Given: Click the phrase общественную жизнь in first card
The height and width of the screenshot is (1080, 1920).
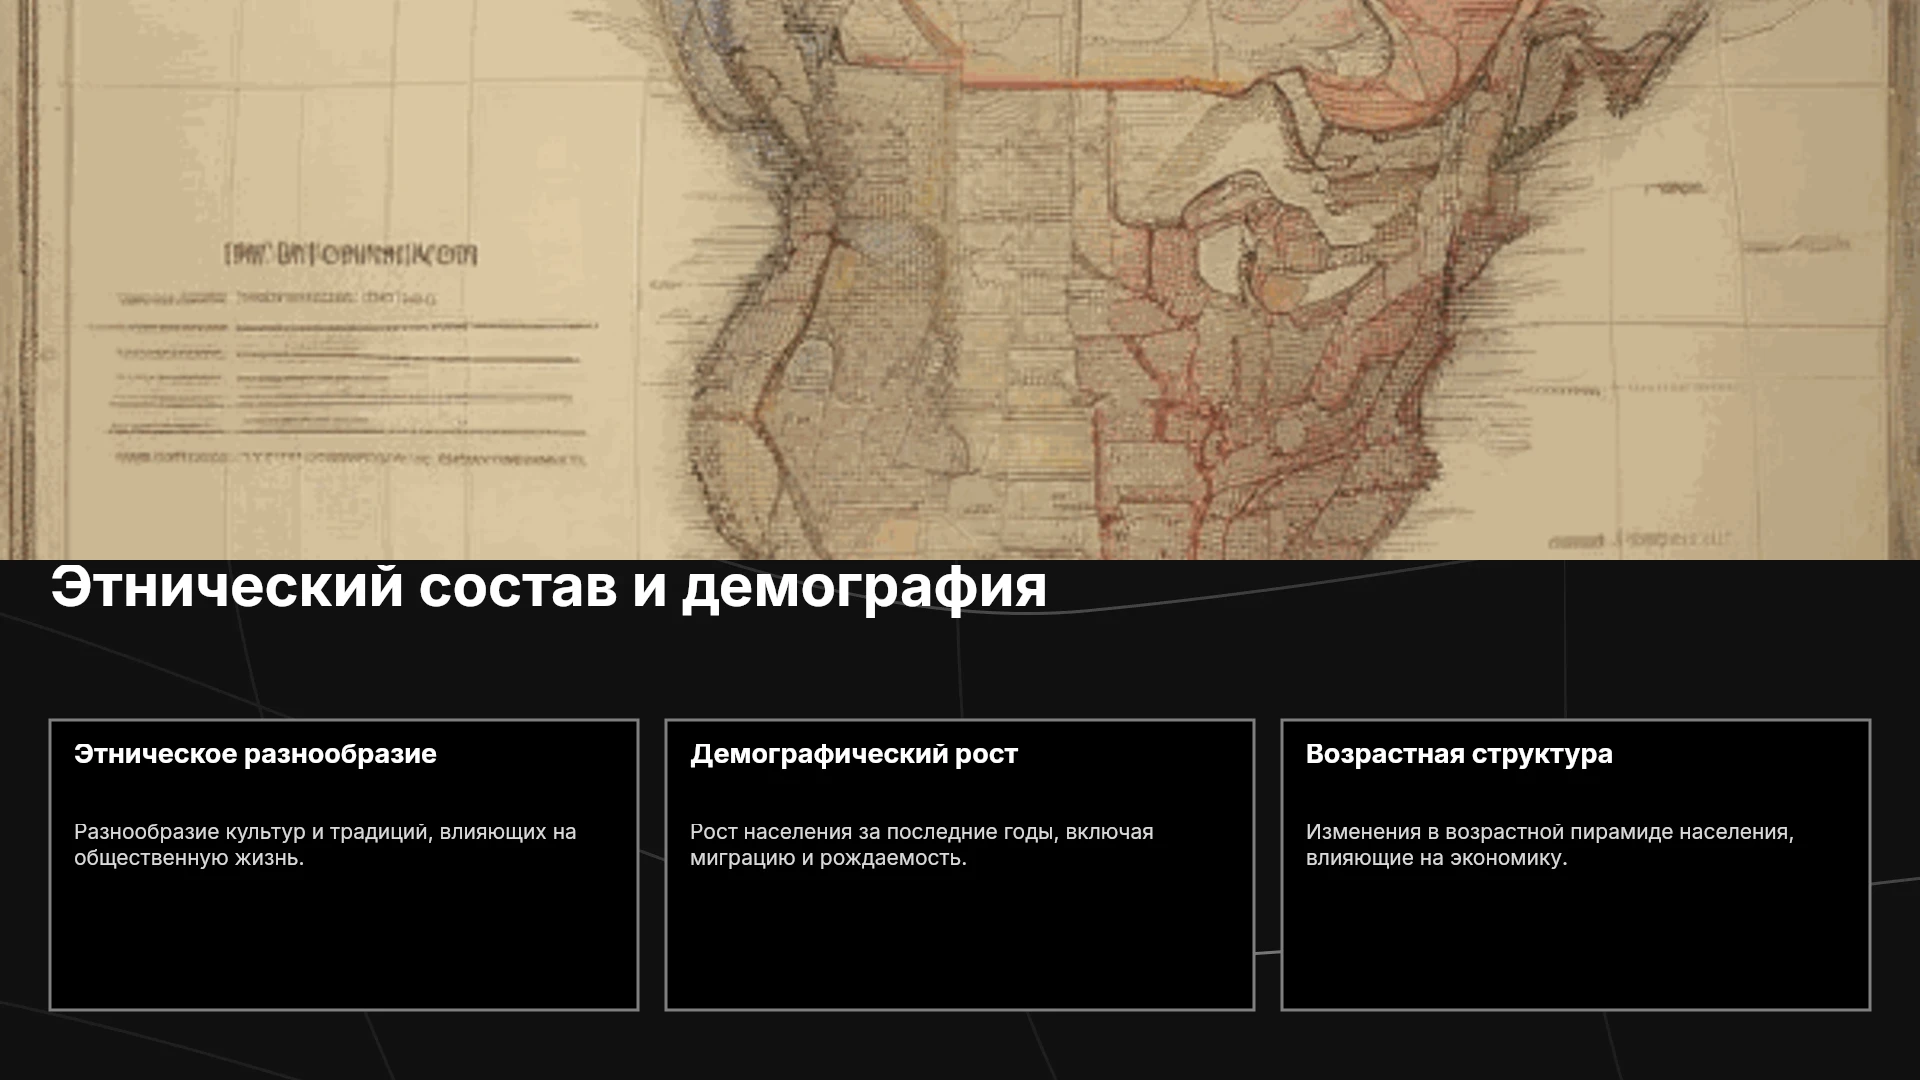Looking at the screenshot, I should click(x=188, y=859).
